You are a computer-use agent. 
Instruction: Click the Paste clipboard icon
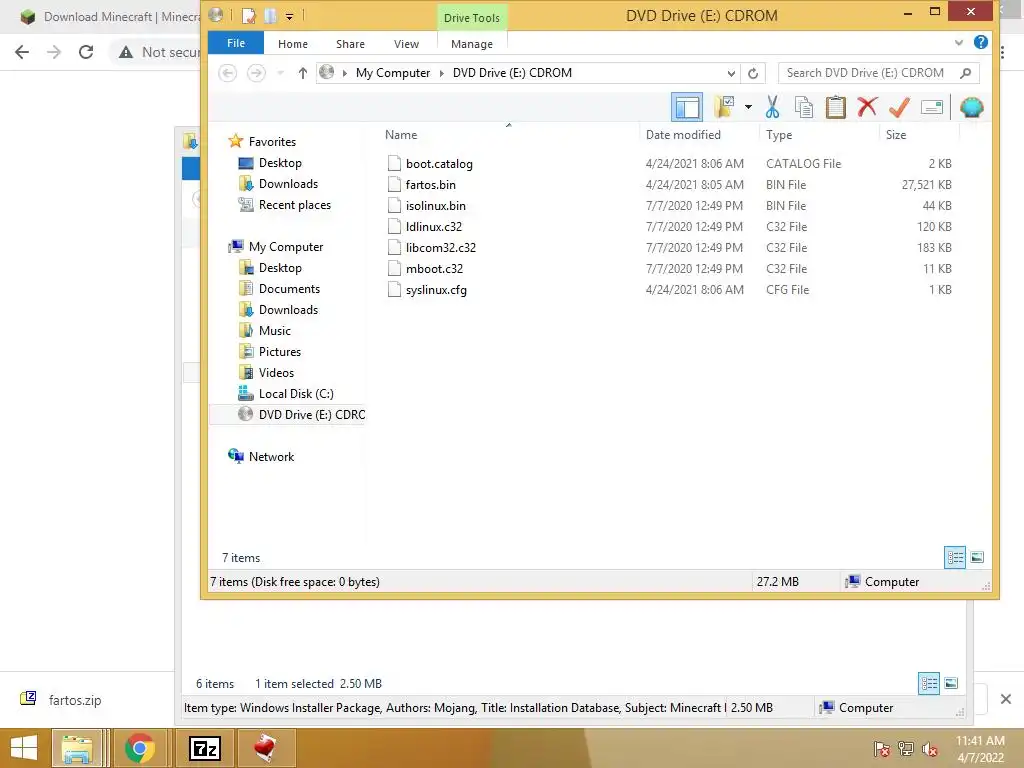click(x=835, y=107)
